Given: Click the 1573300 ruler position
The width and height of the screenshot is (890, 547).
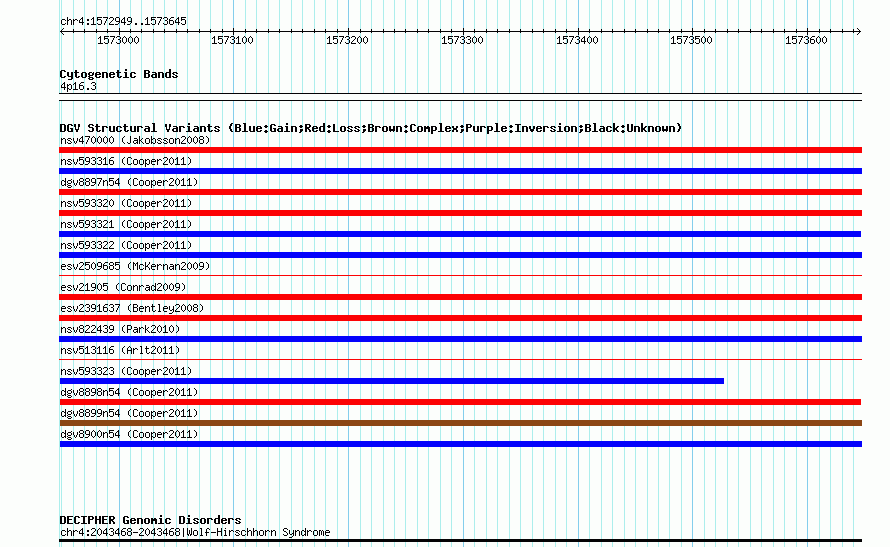Looking at the screenshot, I should pos(463,40).
